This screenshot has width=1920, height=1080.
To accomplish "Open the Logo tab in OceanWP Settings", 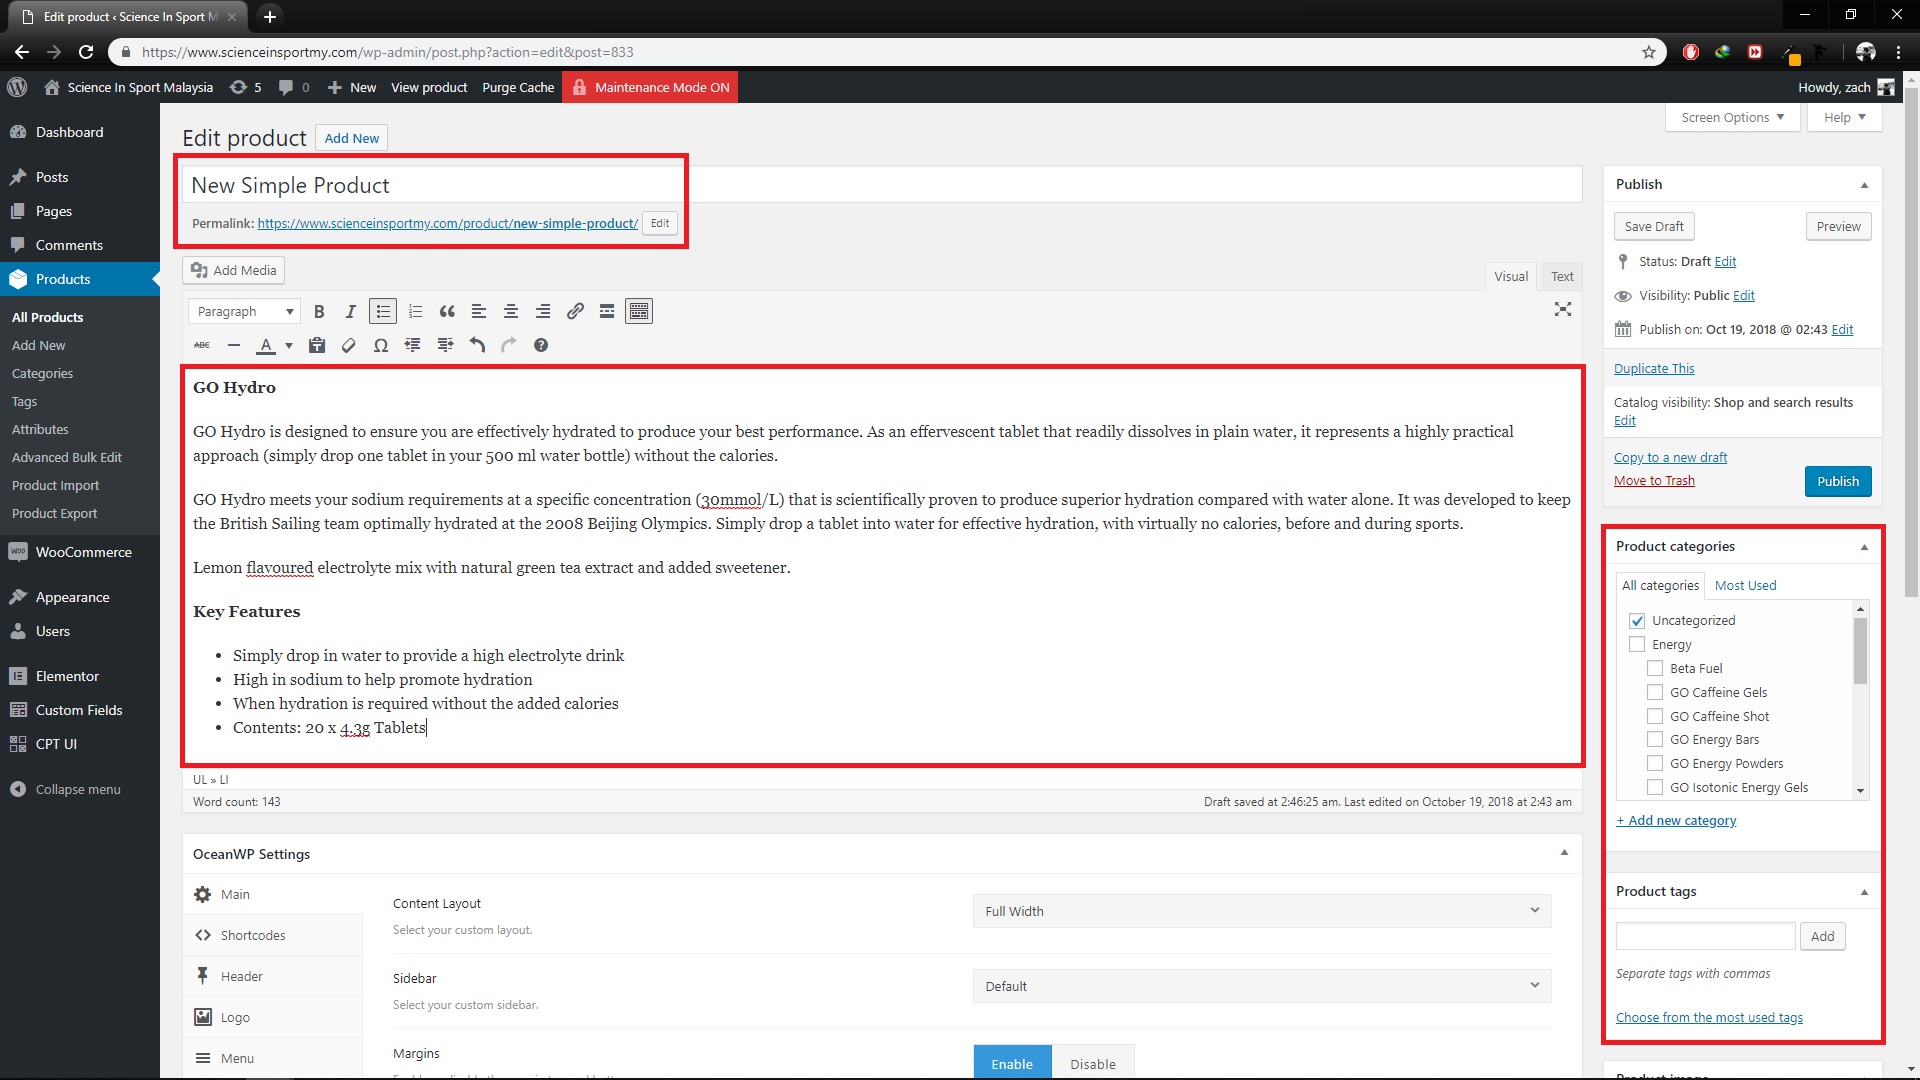I will [x=272, y=1017].
